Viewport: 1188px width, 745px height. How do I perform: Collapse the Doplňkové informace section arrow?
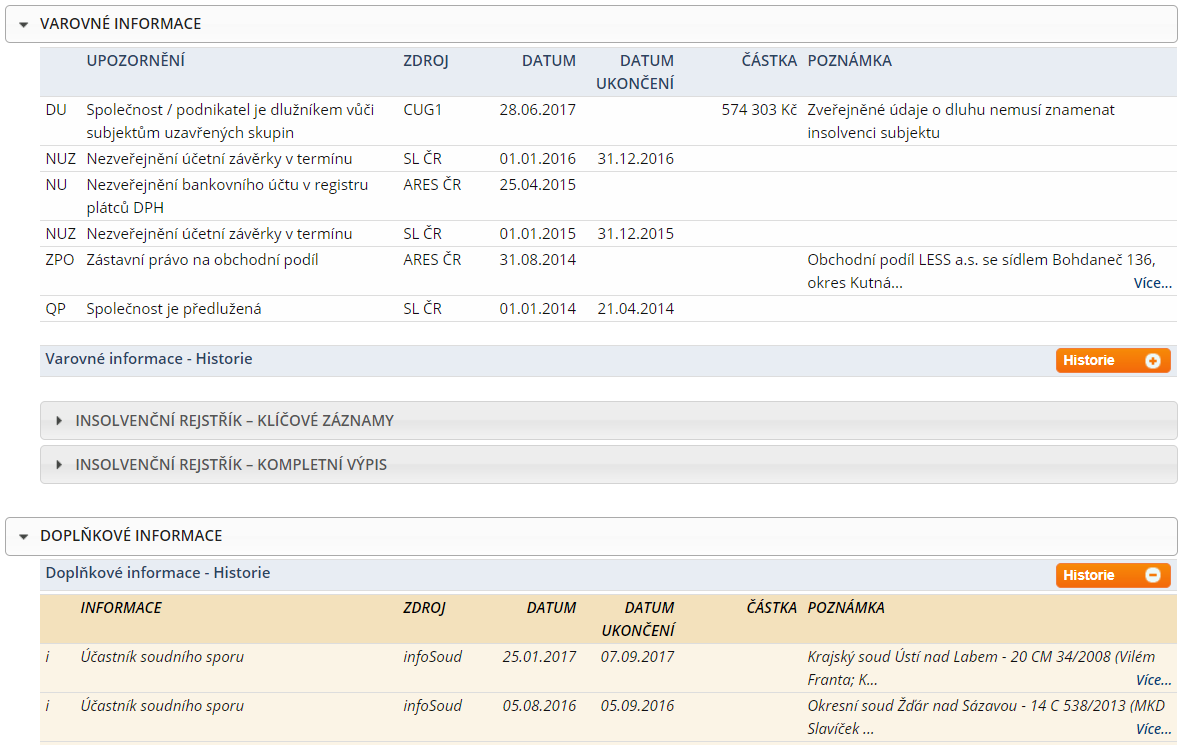[23, 537]
